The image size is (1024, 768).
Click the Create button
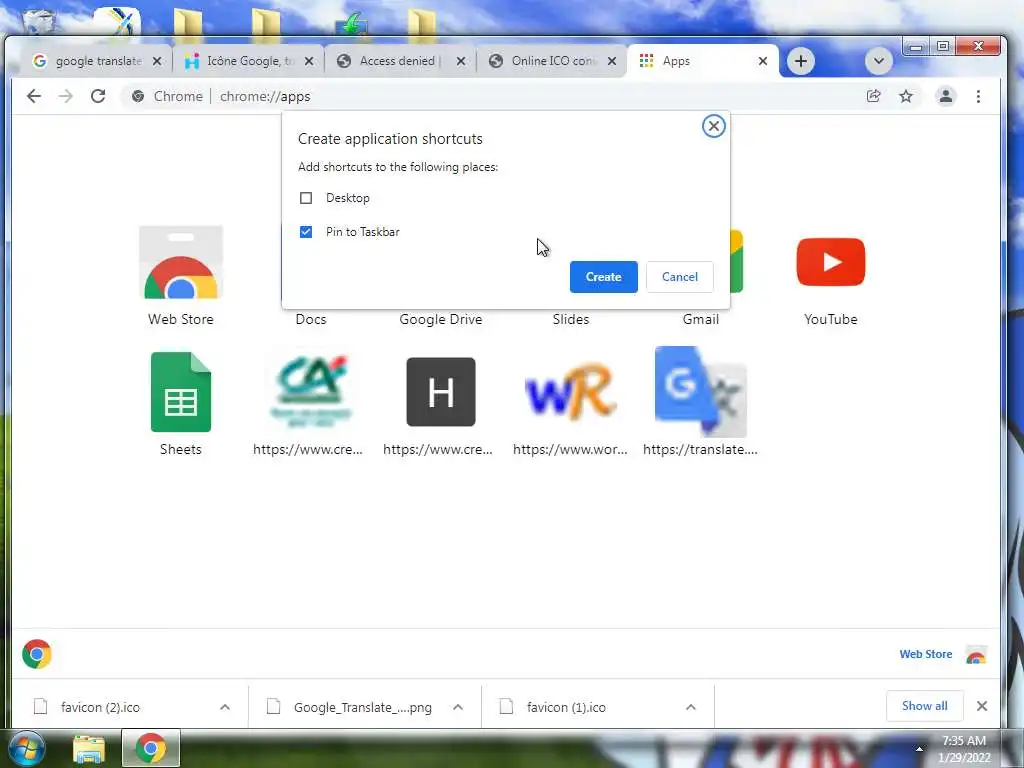pos(603,277)
